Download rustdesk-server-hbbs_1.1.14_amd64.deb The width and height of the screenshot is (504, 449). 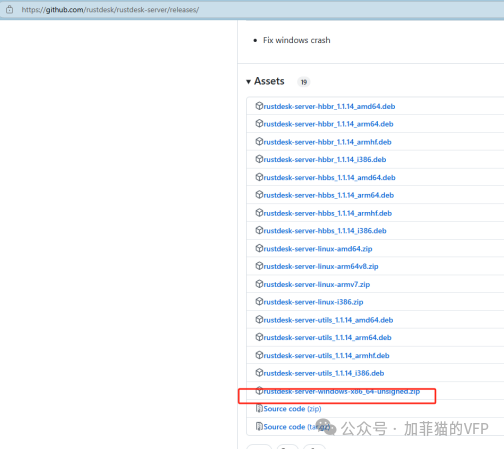[329, 178]
